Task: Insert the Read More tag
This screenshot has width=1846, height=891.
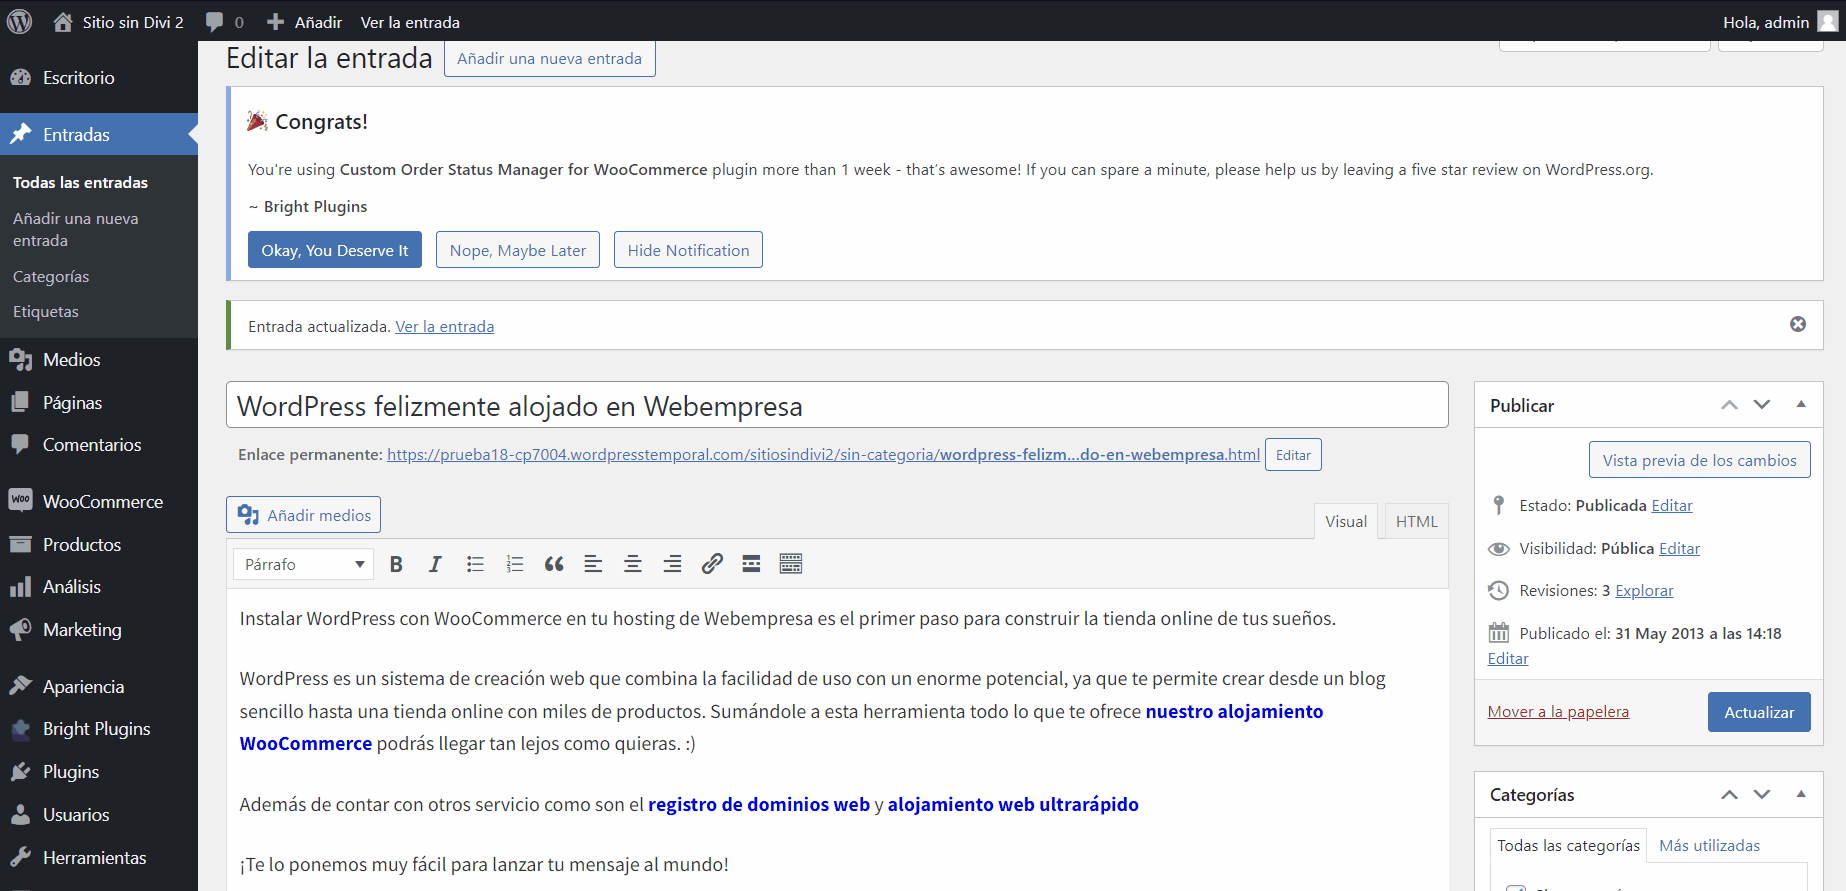Action: tap(751, 564)
